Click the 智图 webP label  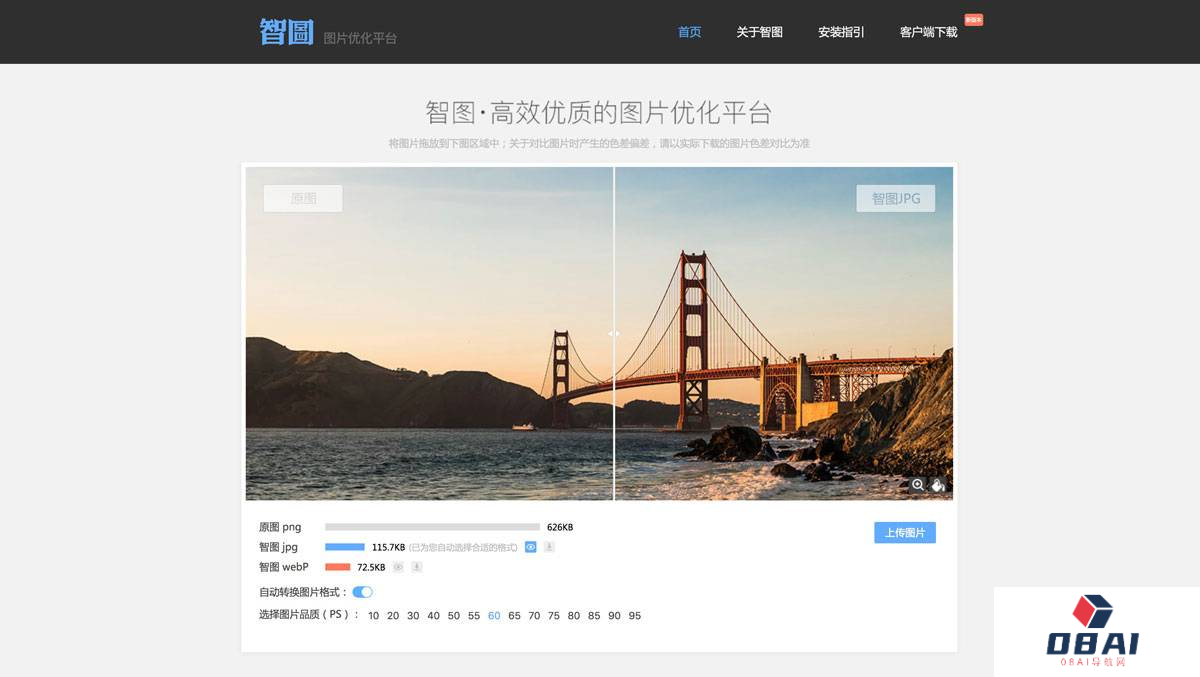click(x=284, y=567)
